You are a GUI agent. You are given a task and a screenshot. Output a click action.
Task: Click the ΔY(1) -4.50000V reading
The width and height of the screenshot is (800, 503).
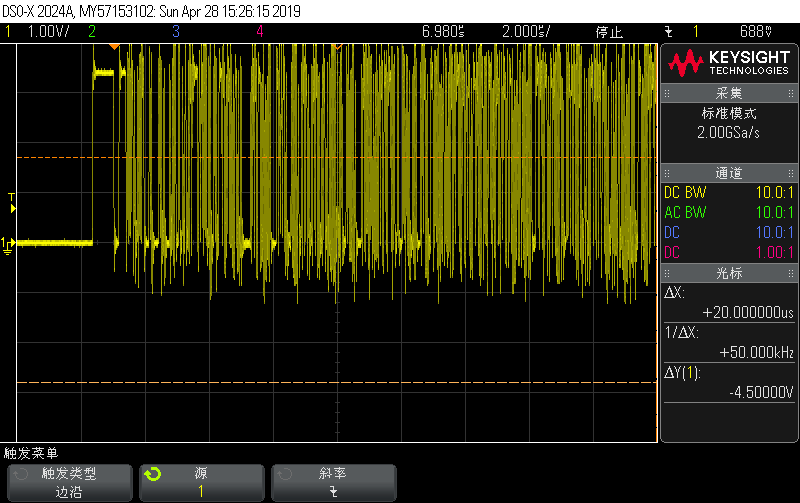(x=729, y=383)
